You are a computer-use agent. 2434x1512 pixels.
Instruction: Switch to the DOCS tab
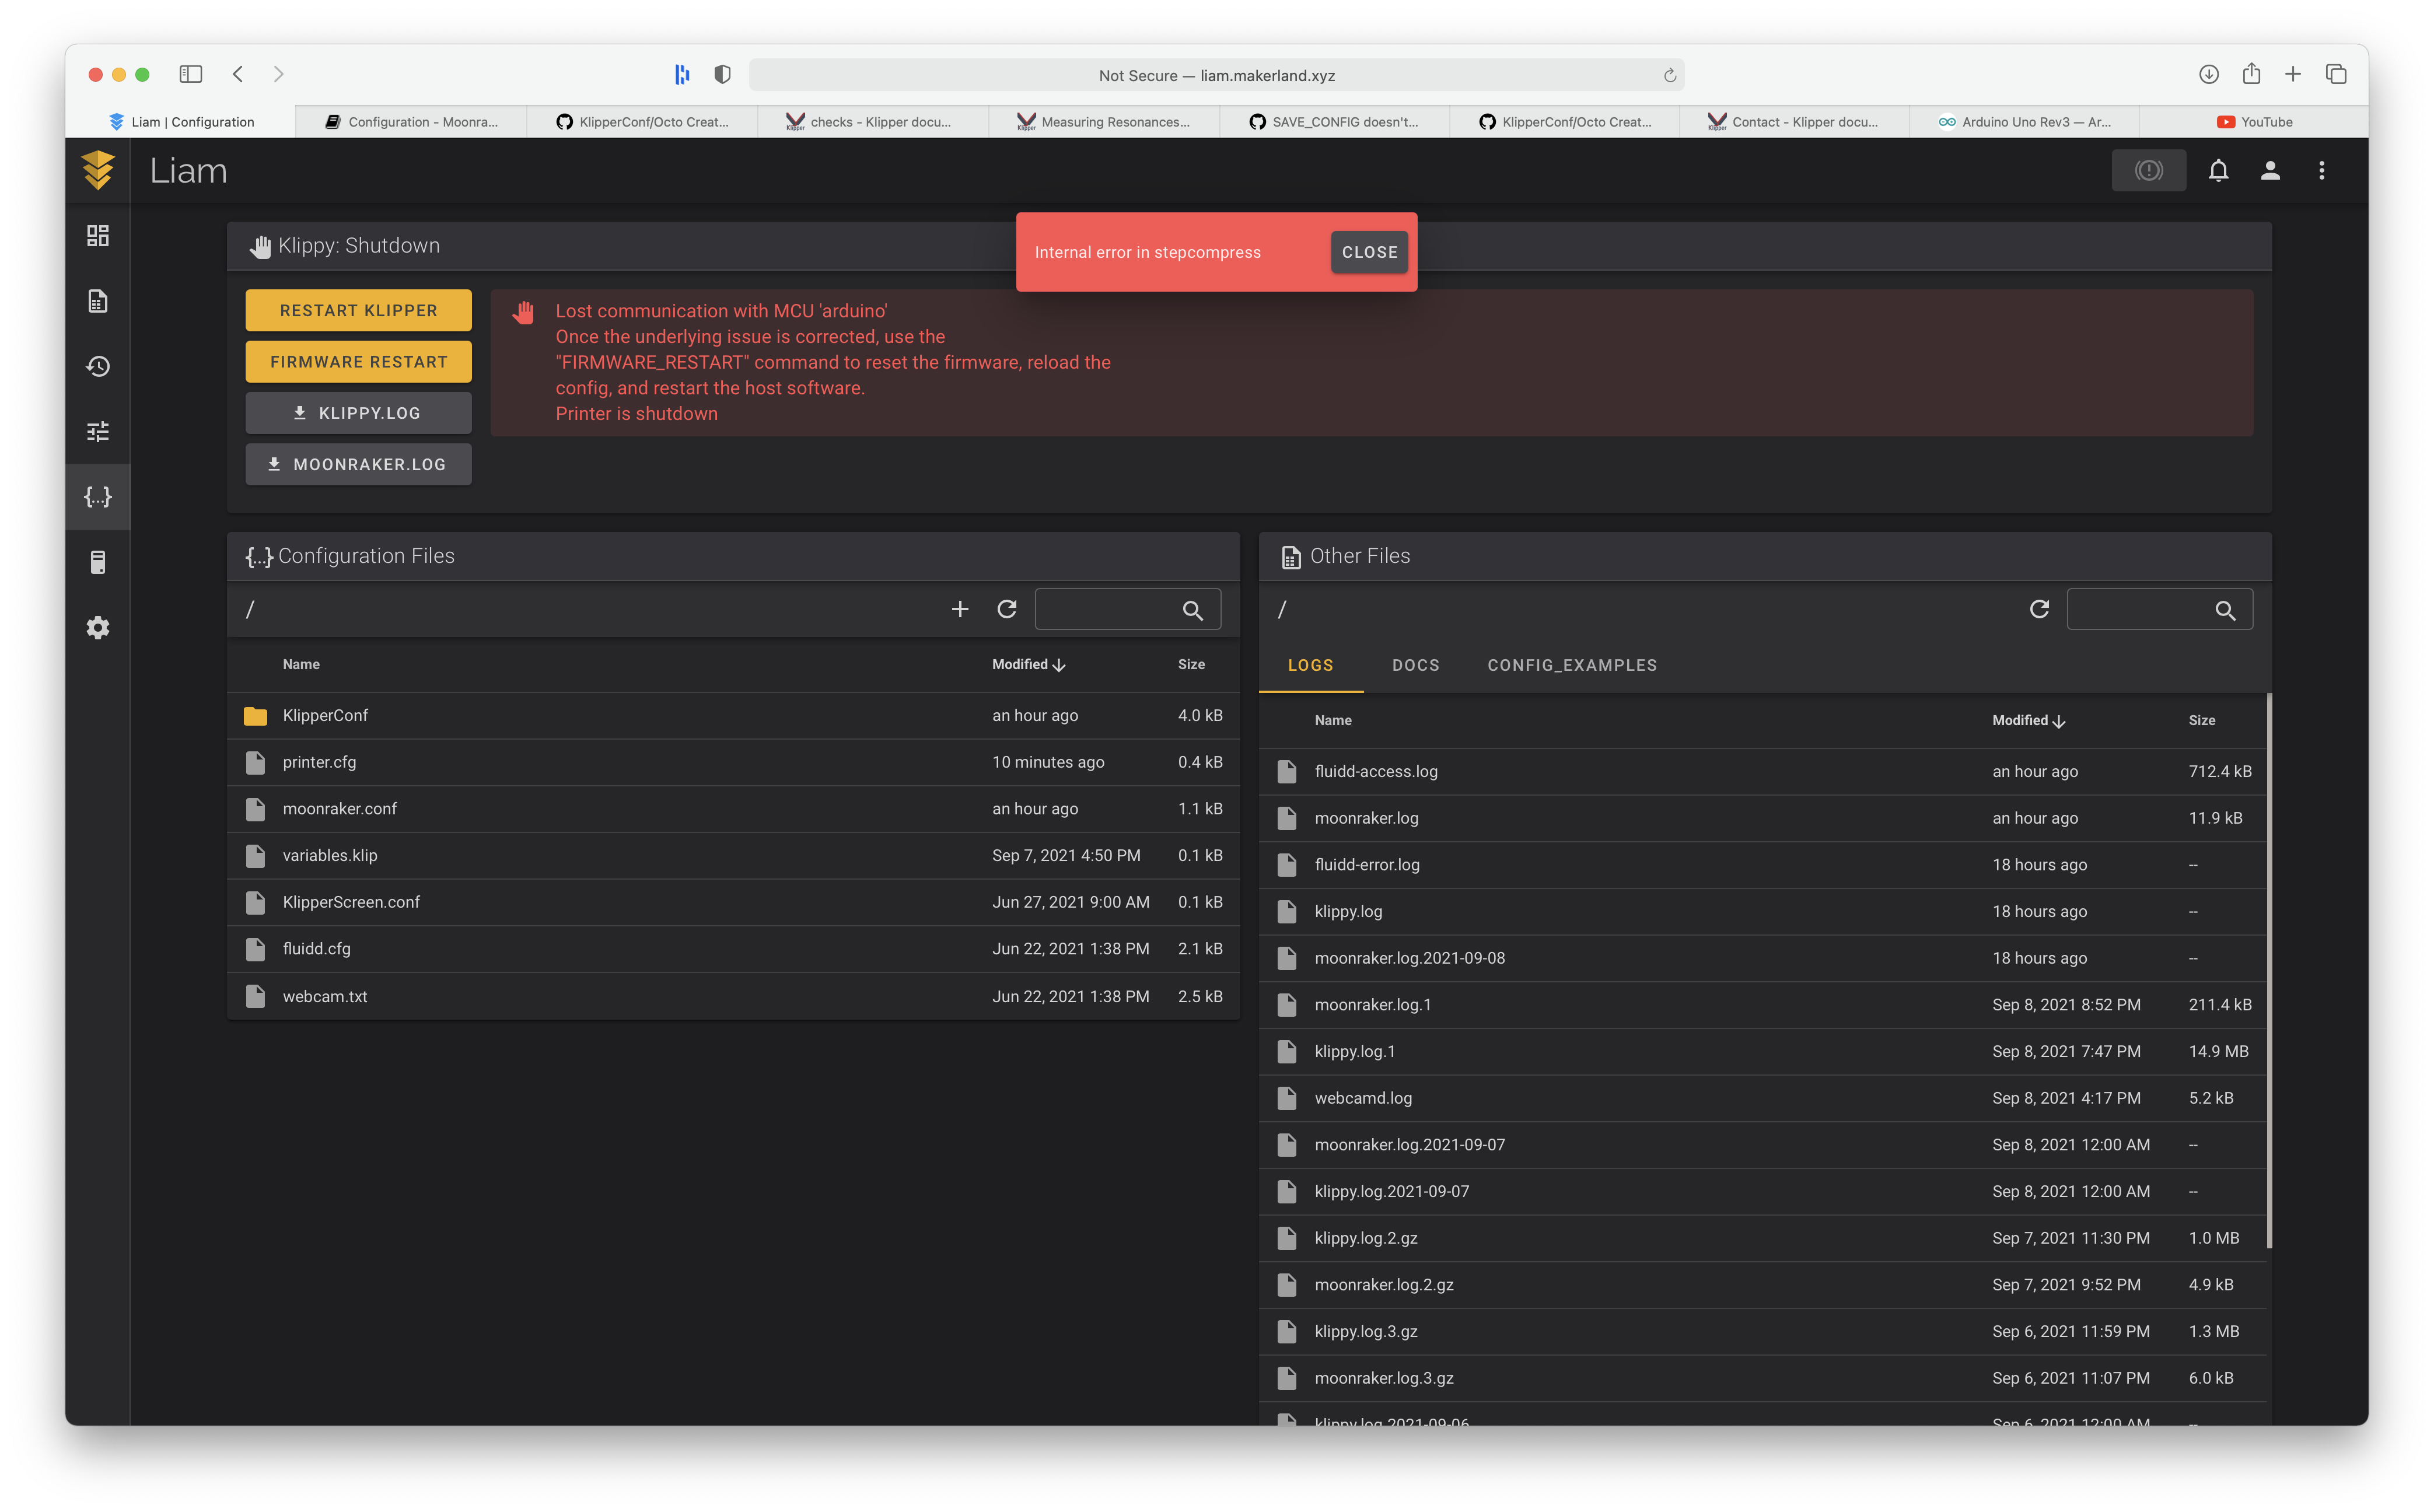point(1415,665)
